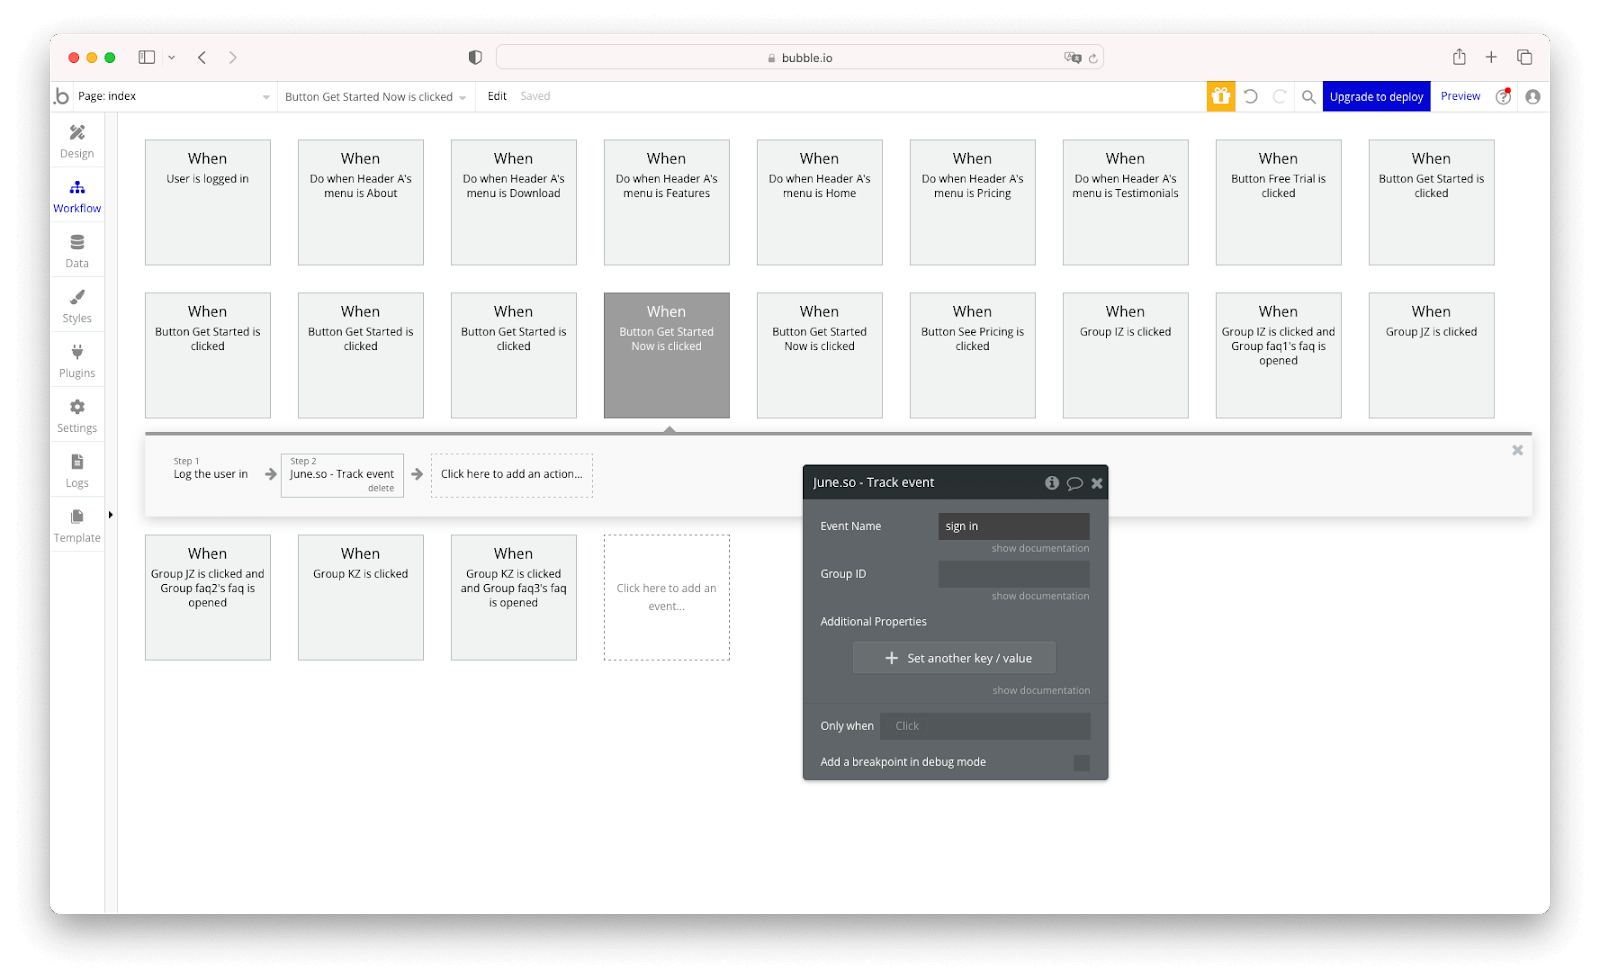Viewport: 1600px width, 980px height.
Task: Open the Page: index dropdown
Action: (x=170, y=96)
